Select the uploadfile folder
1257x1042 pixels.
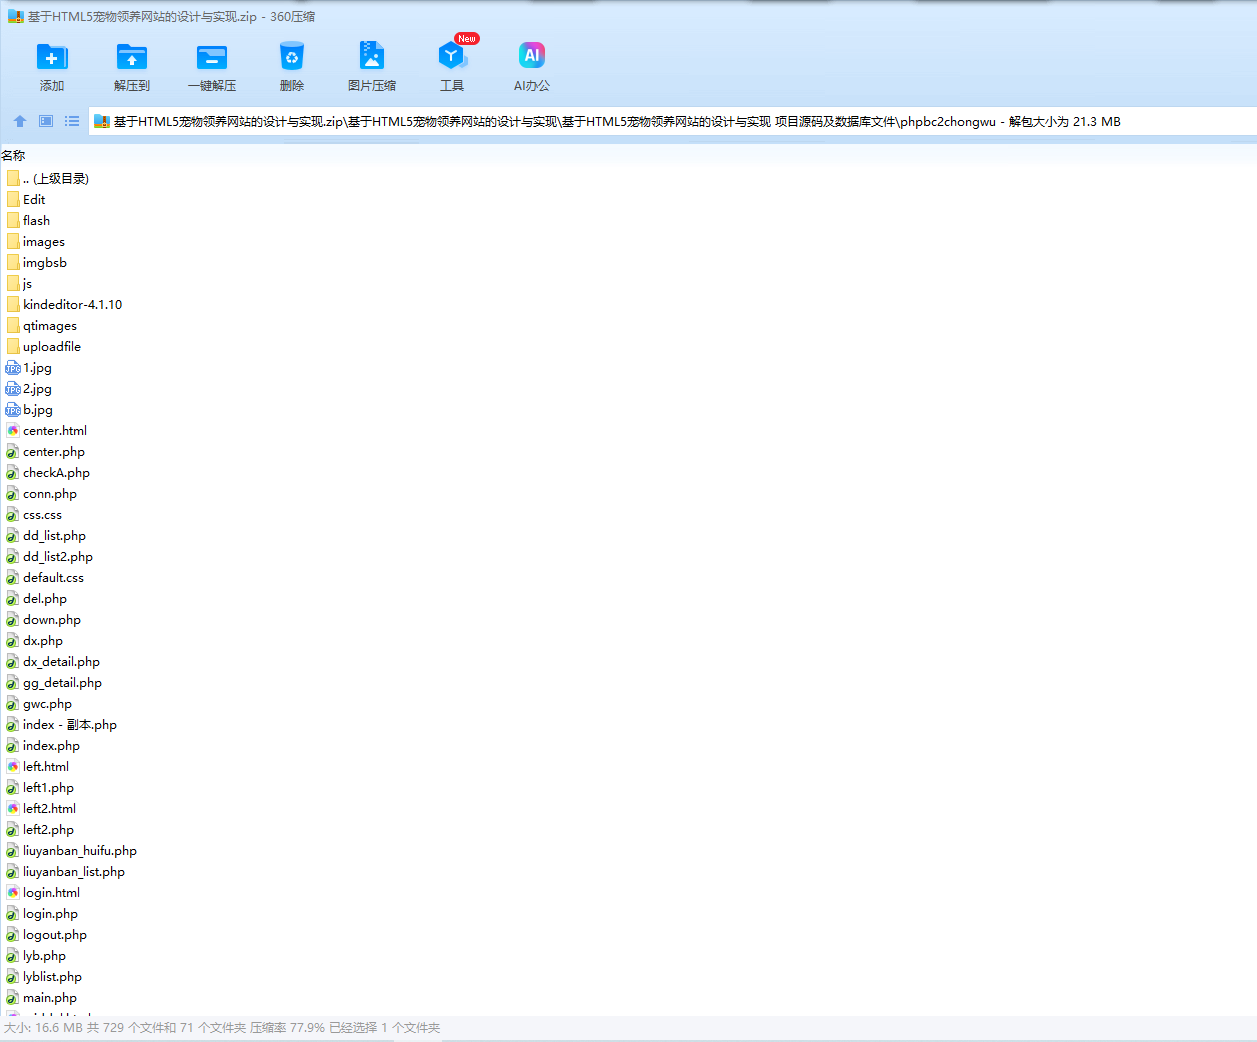click(x=44, y=346)
